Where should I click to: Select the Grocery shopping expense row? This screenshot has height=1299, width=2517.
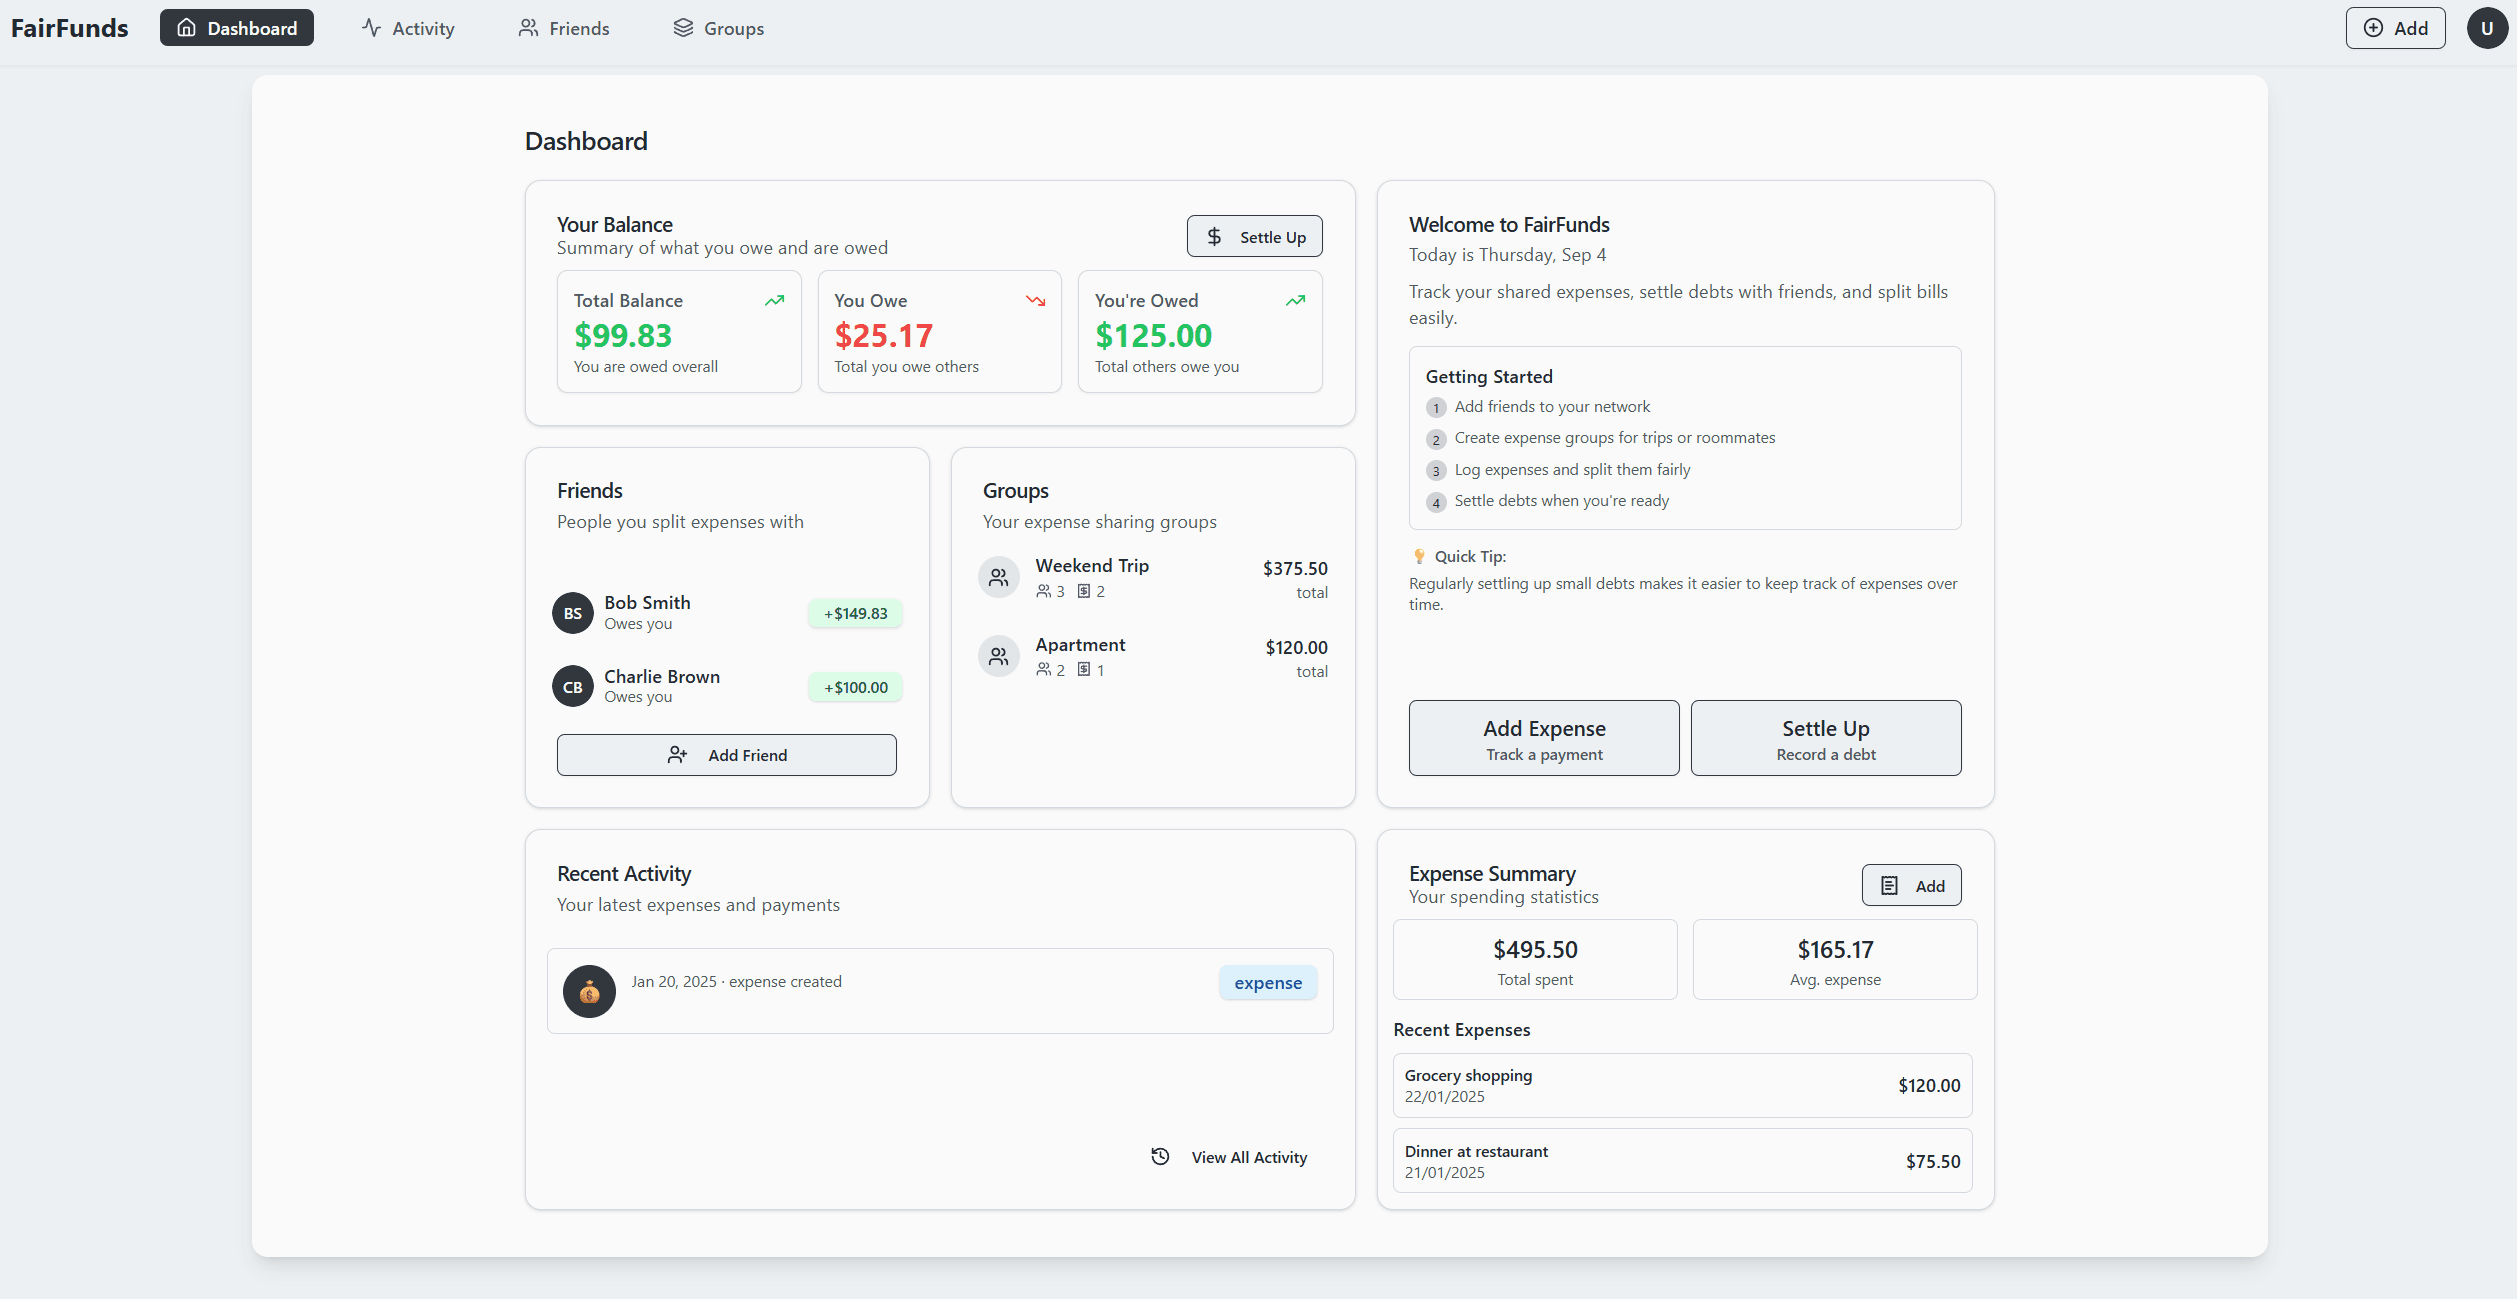[x=1682, y=1085]
